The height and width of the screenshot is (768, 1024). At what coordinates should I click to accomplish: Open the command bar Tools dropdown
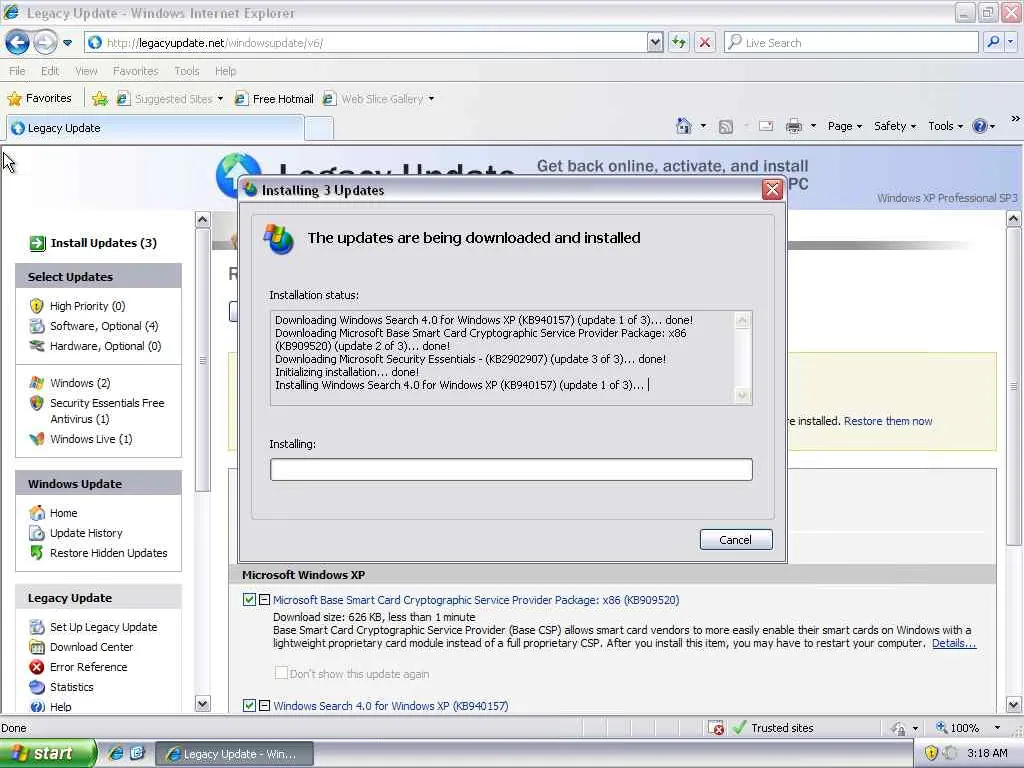945,126
